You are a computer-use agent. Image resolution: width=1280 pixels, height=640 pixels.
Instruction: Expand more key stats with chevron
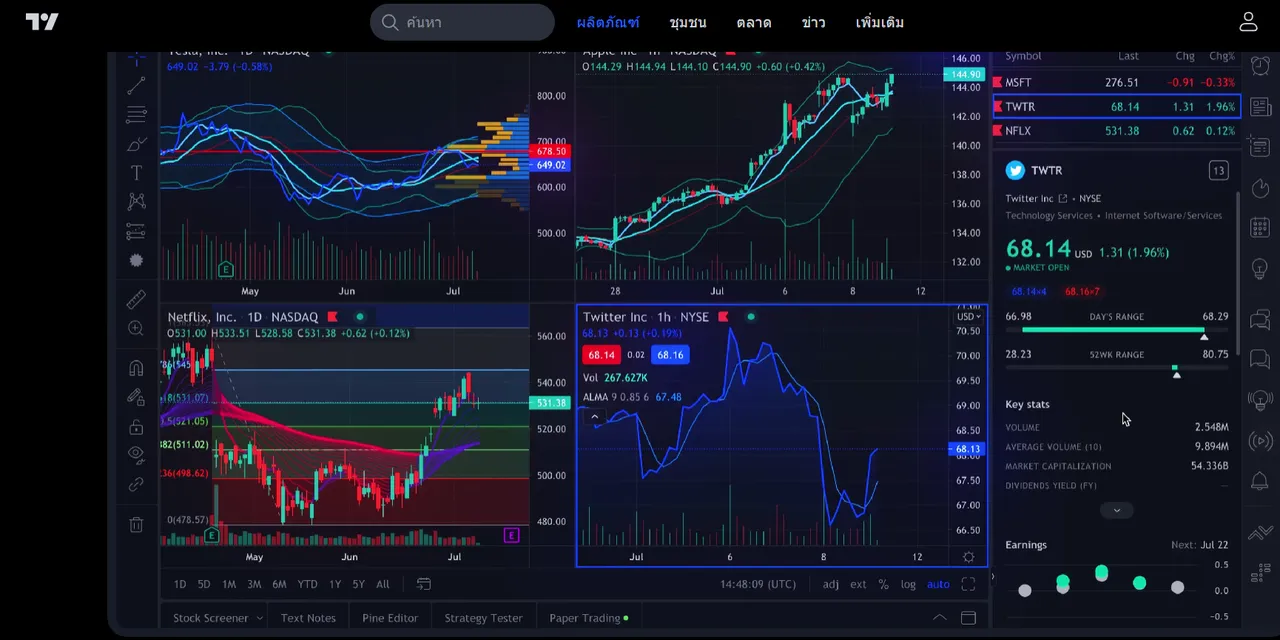point(1117,510)
